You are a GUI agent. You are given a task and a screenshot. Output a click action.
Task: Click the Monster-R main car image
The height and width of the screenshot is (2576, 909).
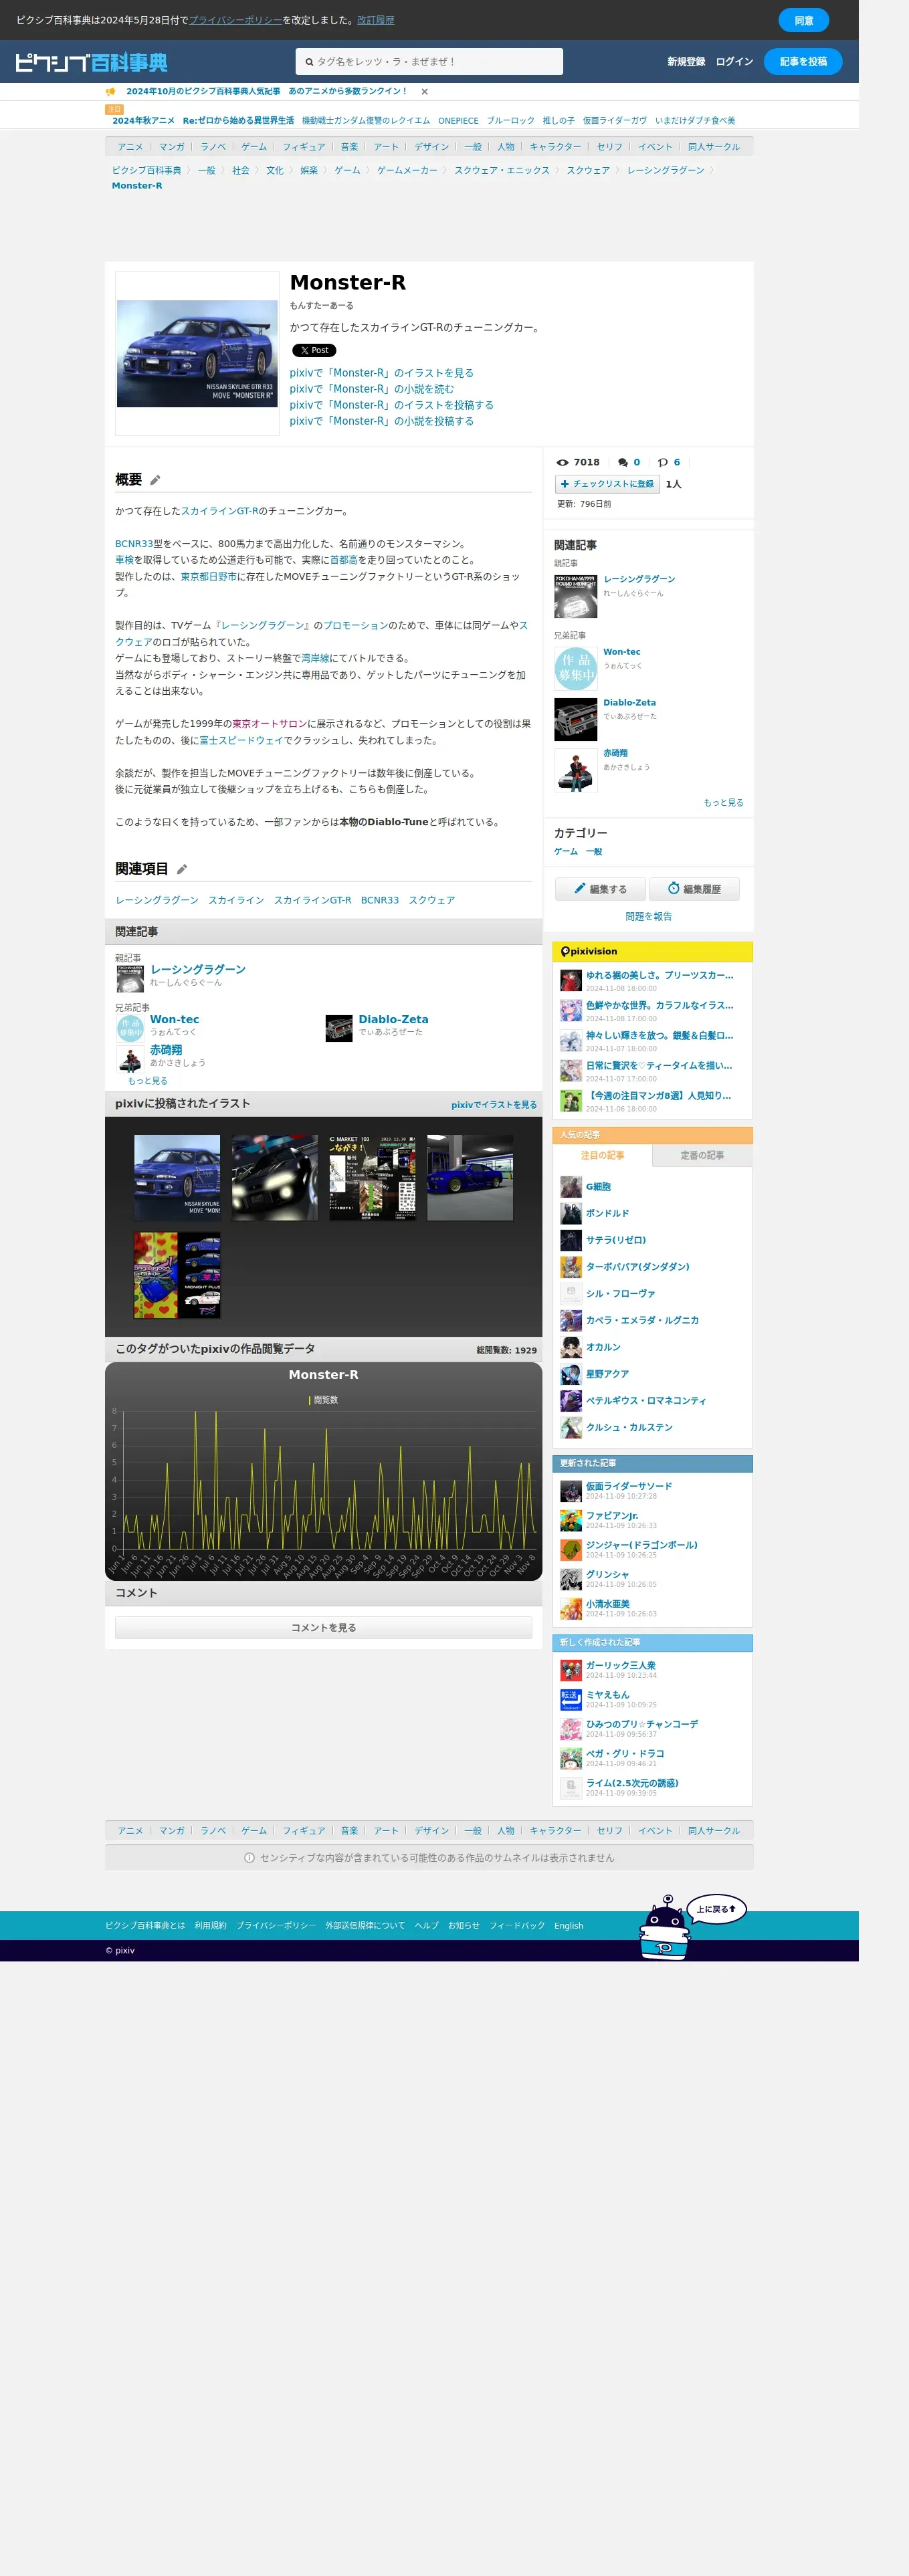click(197, 354)
